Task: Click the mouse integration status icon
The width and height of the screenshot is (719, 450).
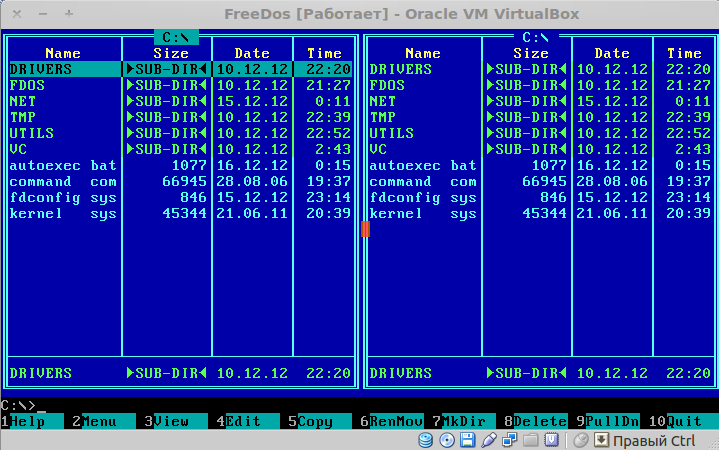Action: [x=581, y=440]
